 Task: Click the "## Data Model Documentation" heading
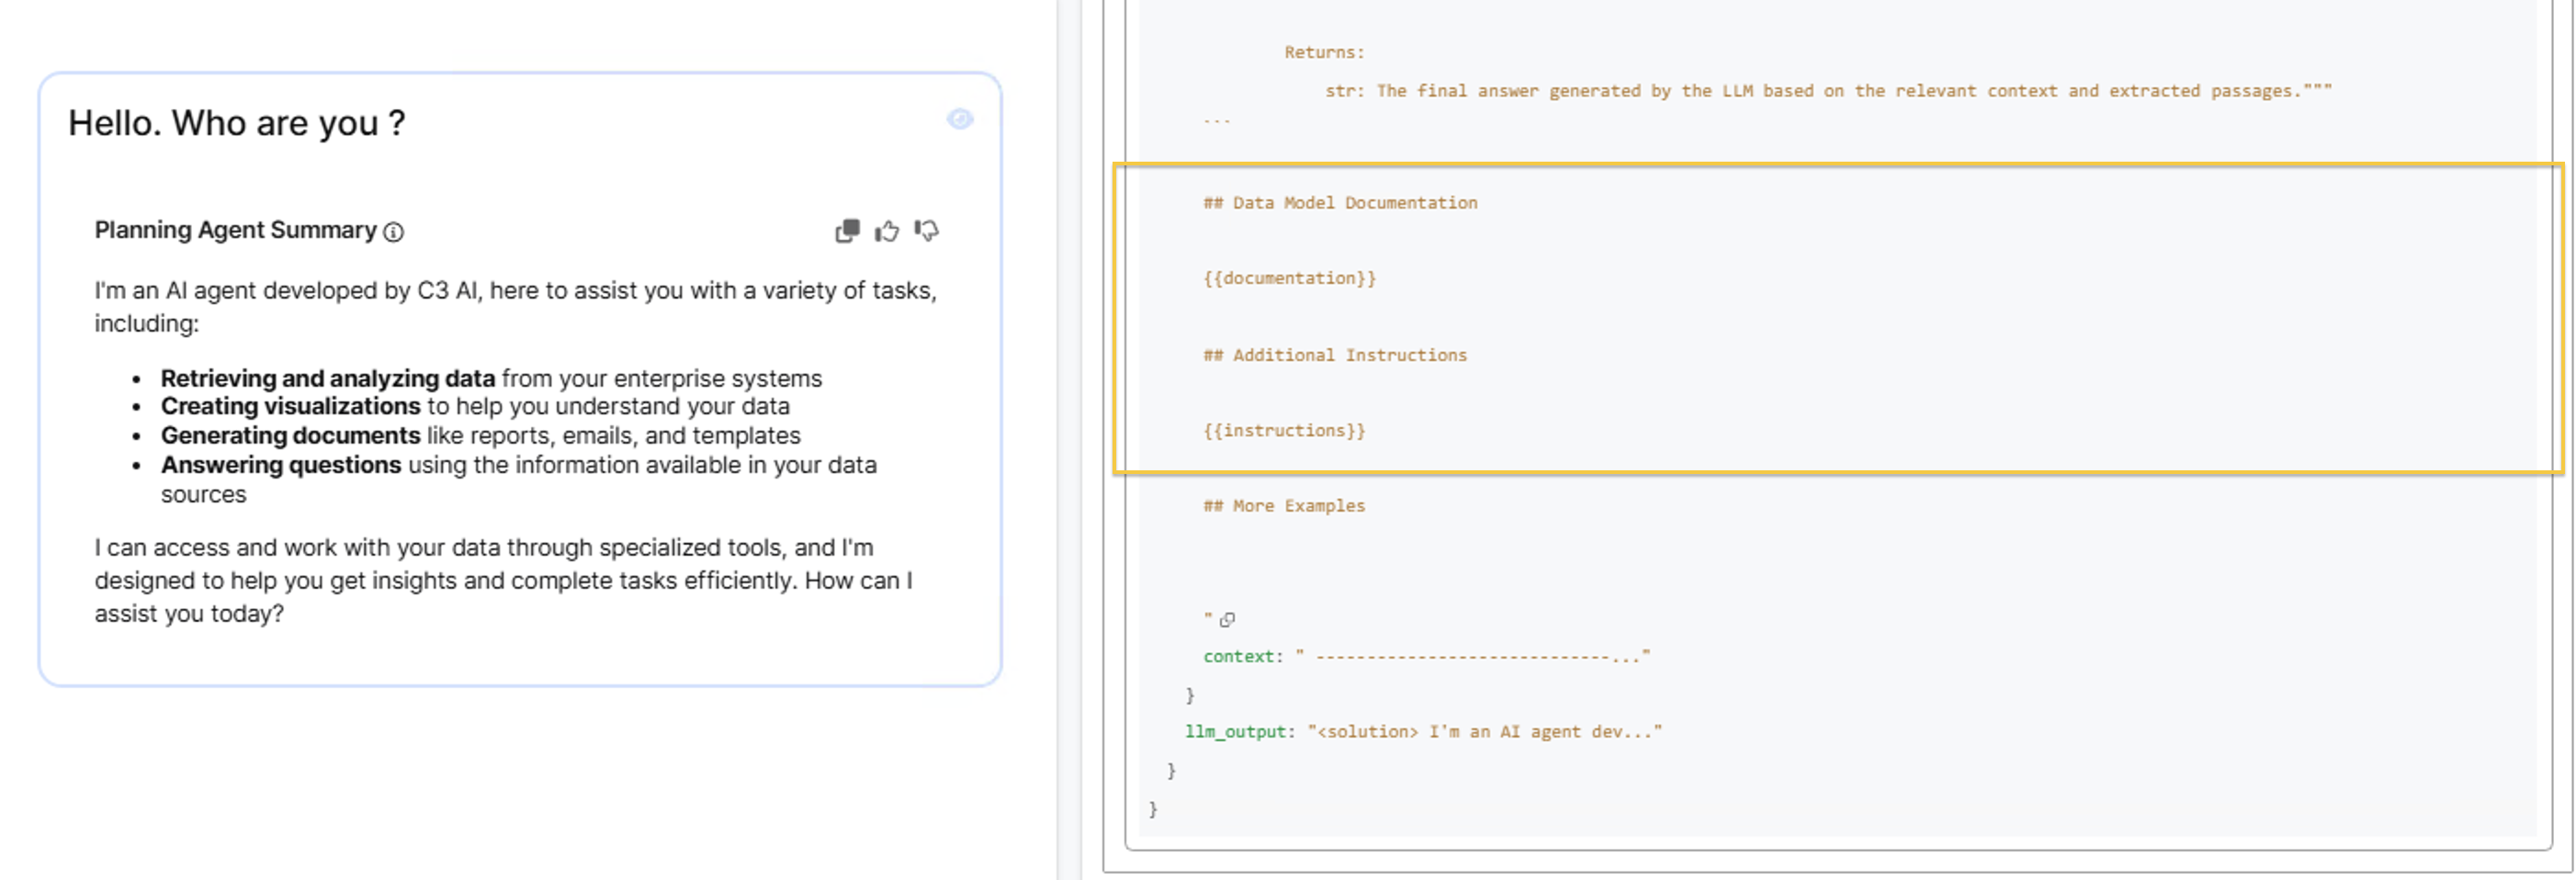point(1340,202)
